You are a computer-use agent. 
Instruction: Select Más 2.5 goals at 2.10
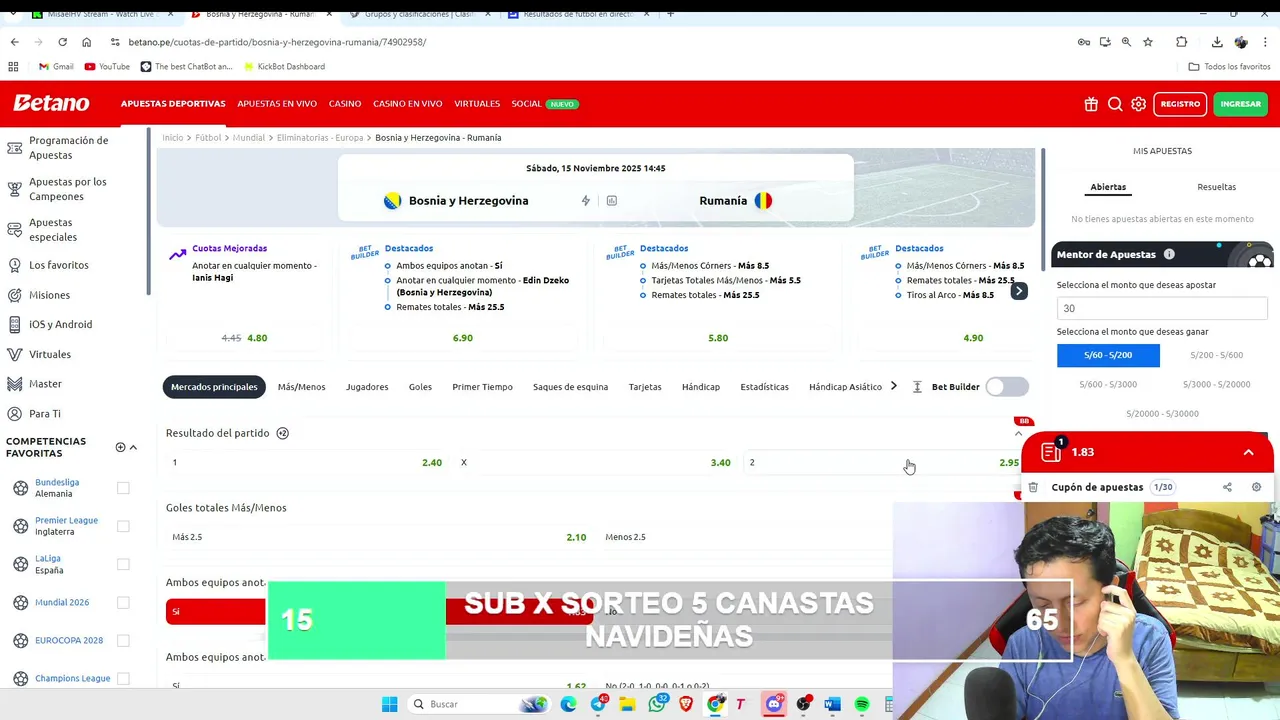pos(379,537)
